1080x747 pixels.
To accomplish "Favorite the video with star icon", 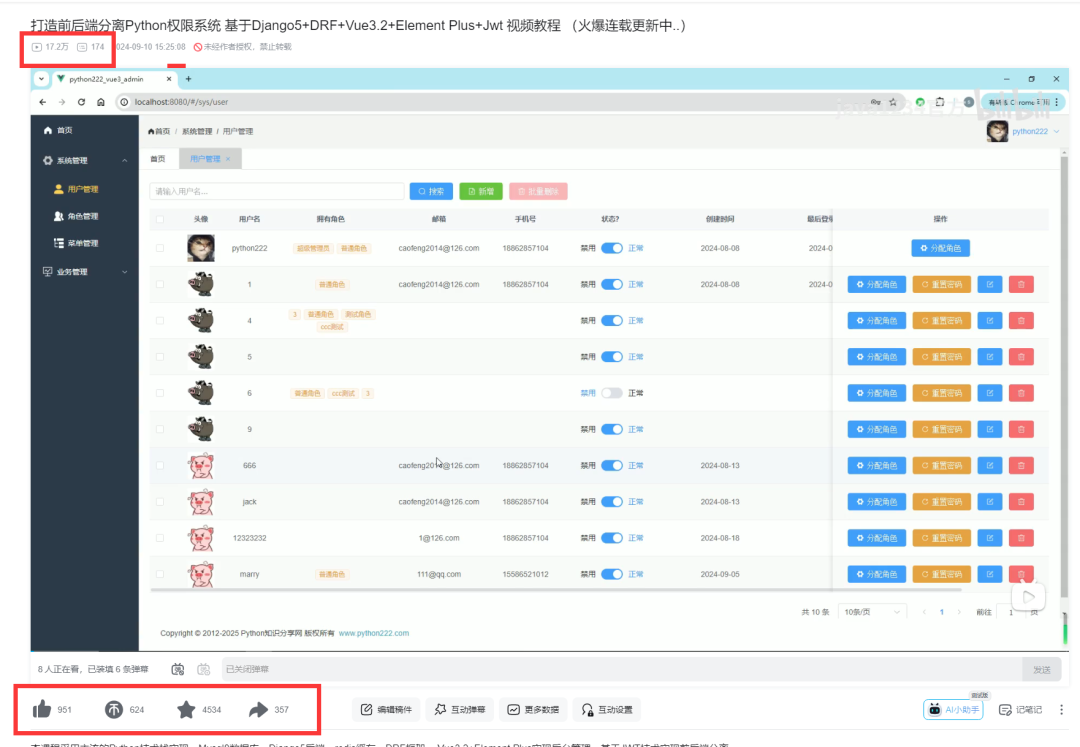I will pos(186,709).
